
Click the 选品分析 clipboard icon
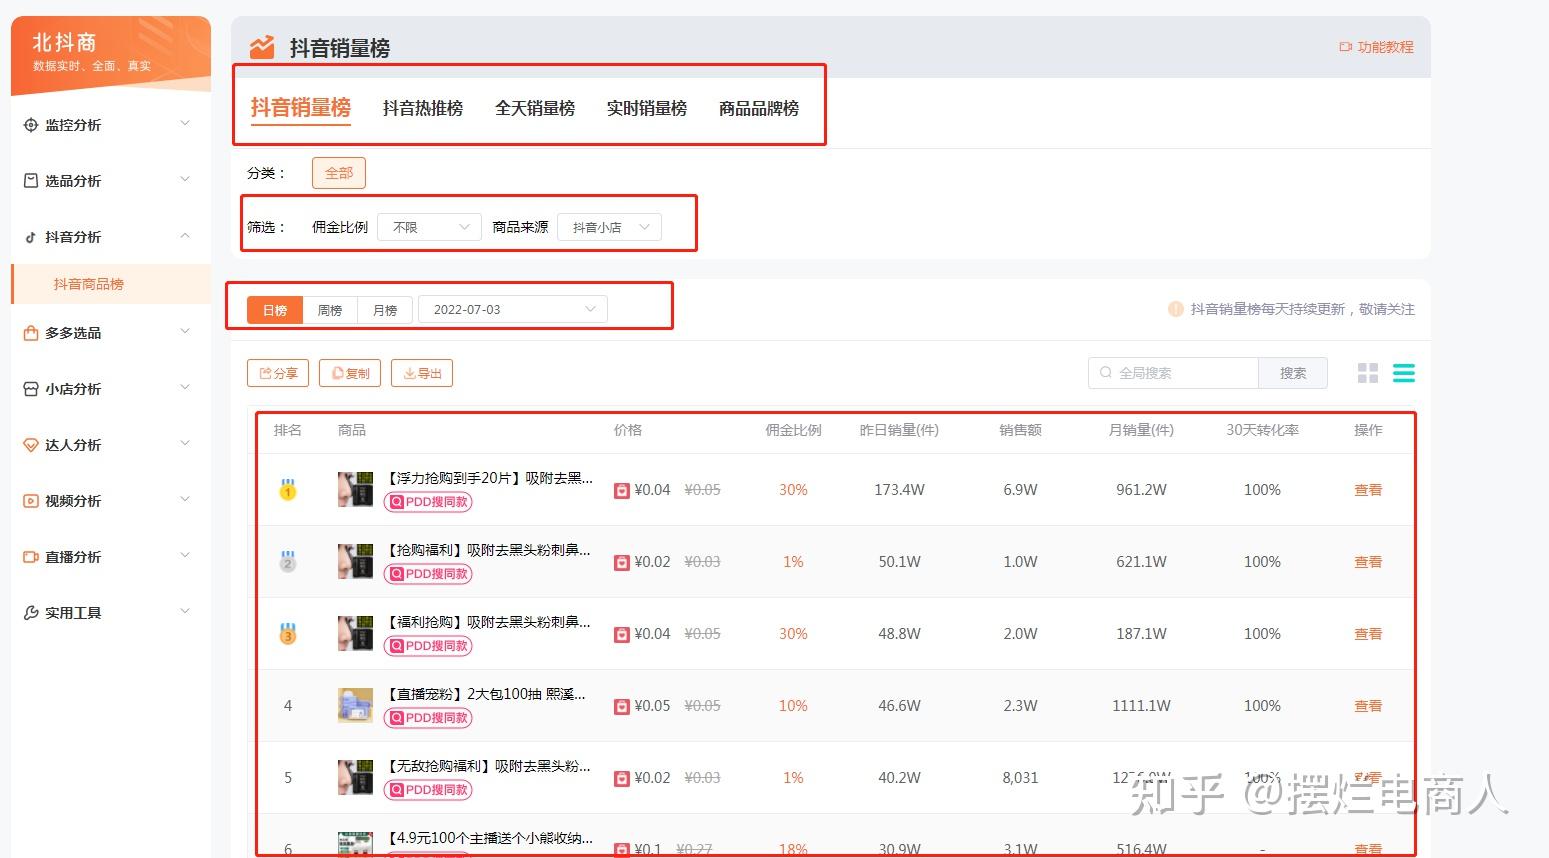point(31,181)
